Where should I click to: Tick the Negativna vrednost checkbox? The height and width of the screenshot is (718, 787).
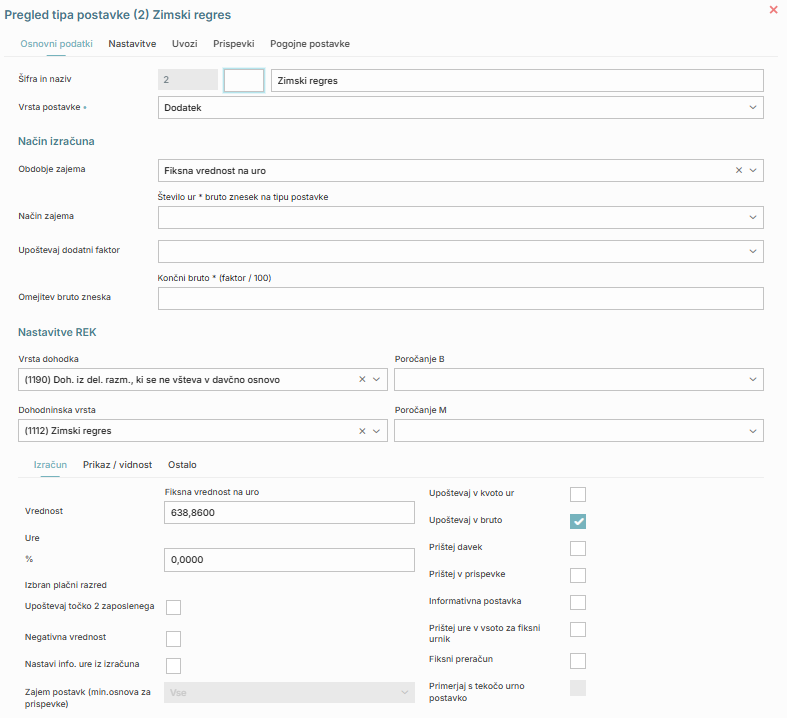click(x=173, y=638)
